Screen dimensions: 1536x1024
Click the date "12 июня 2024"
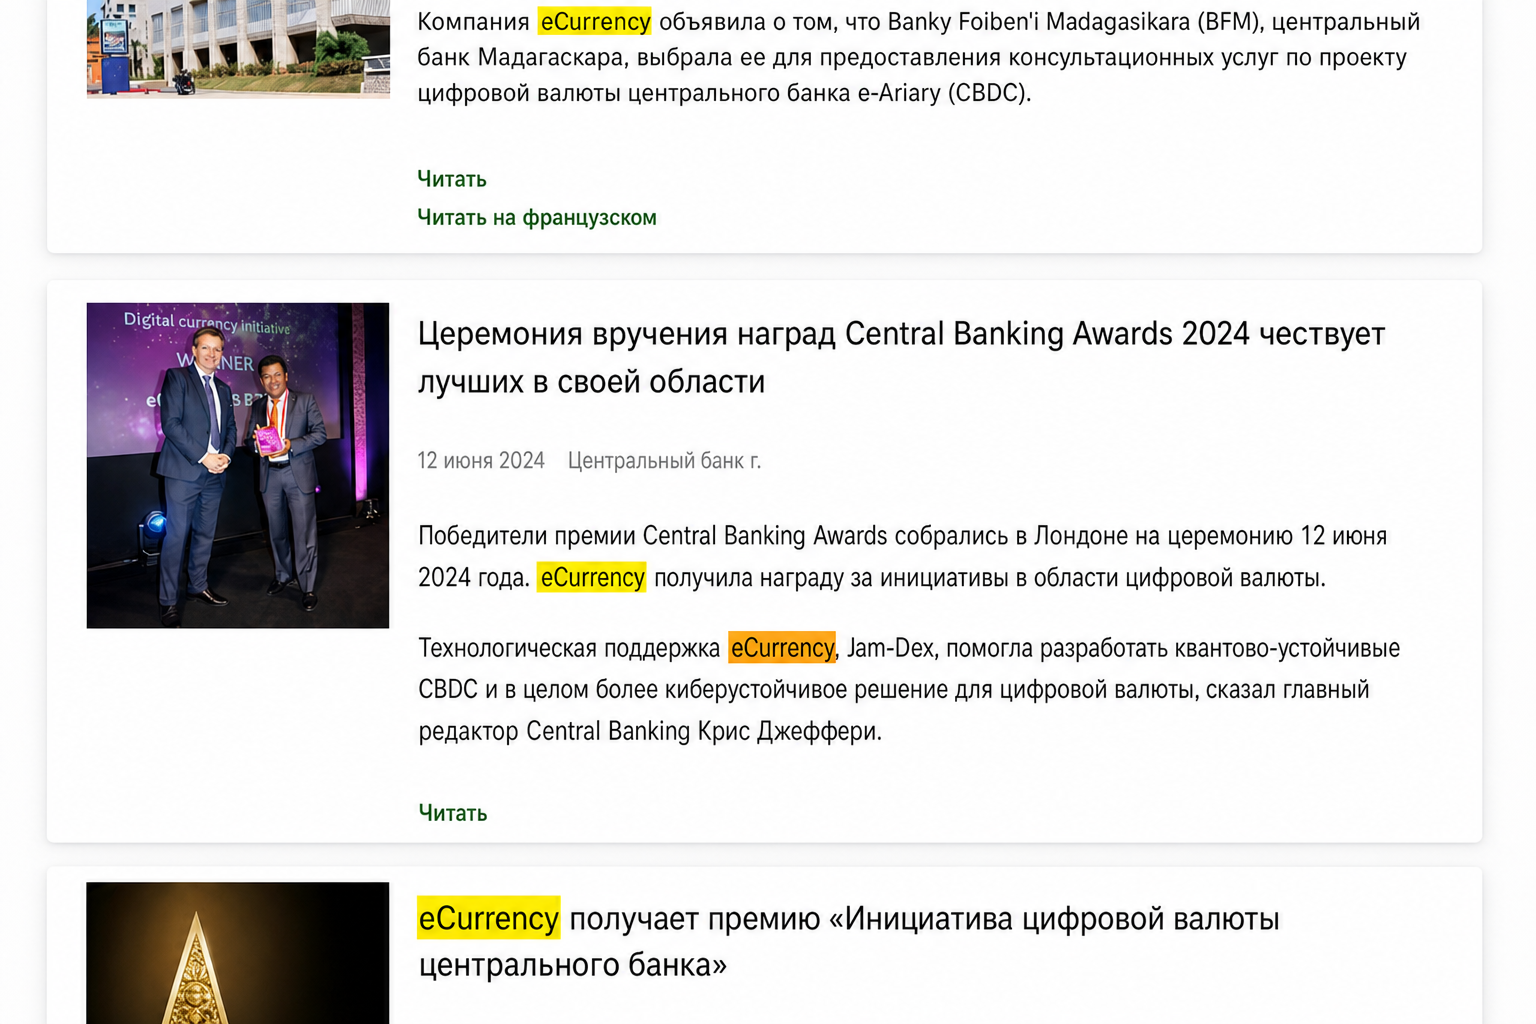(481, 461)
